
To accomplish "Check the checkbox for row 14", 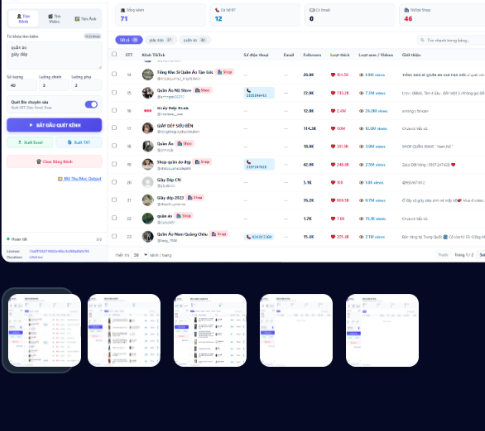I will tap(114, 74).
